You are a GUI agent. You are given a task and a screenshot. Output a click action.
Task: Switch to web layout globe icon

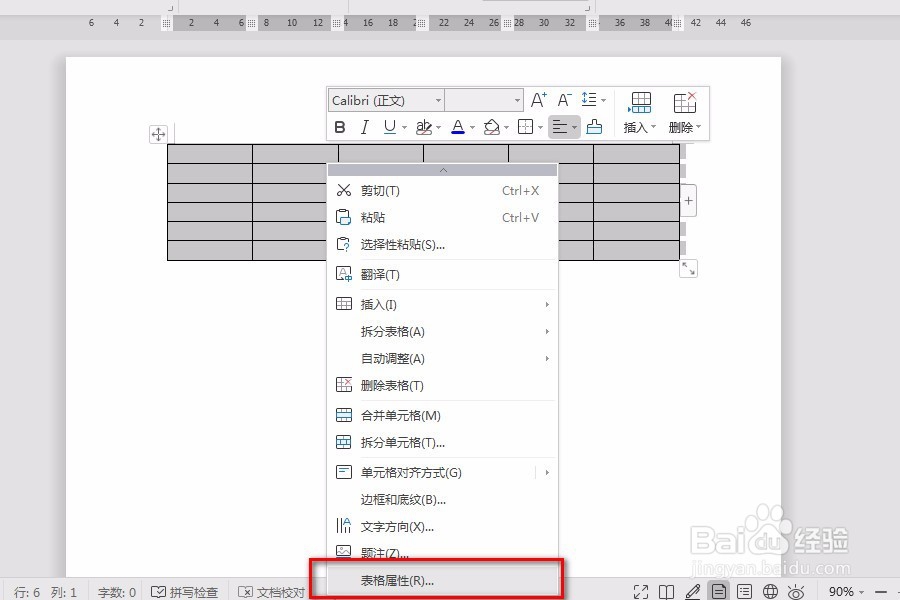pyautogui.click(x=770, y=591)
